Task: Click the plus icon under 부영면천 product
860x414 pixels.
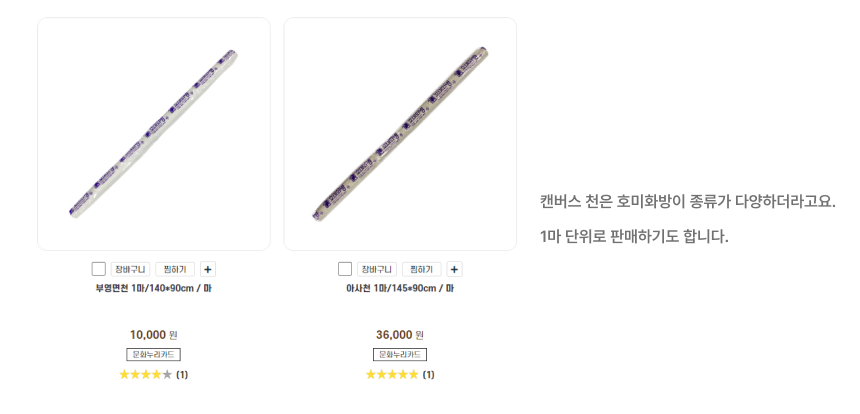Action: coord(208,269)
